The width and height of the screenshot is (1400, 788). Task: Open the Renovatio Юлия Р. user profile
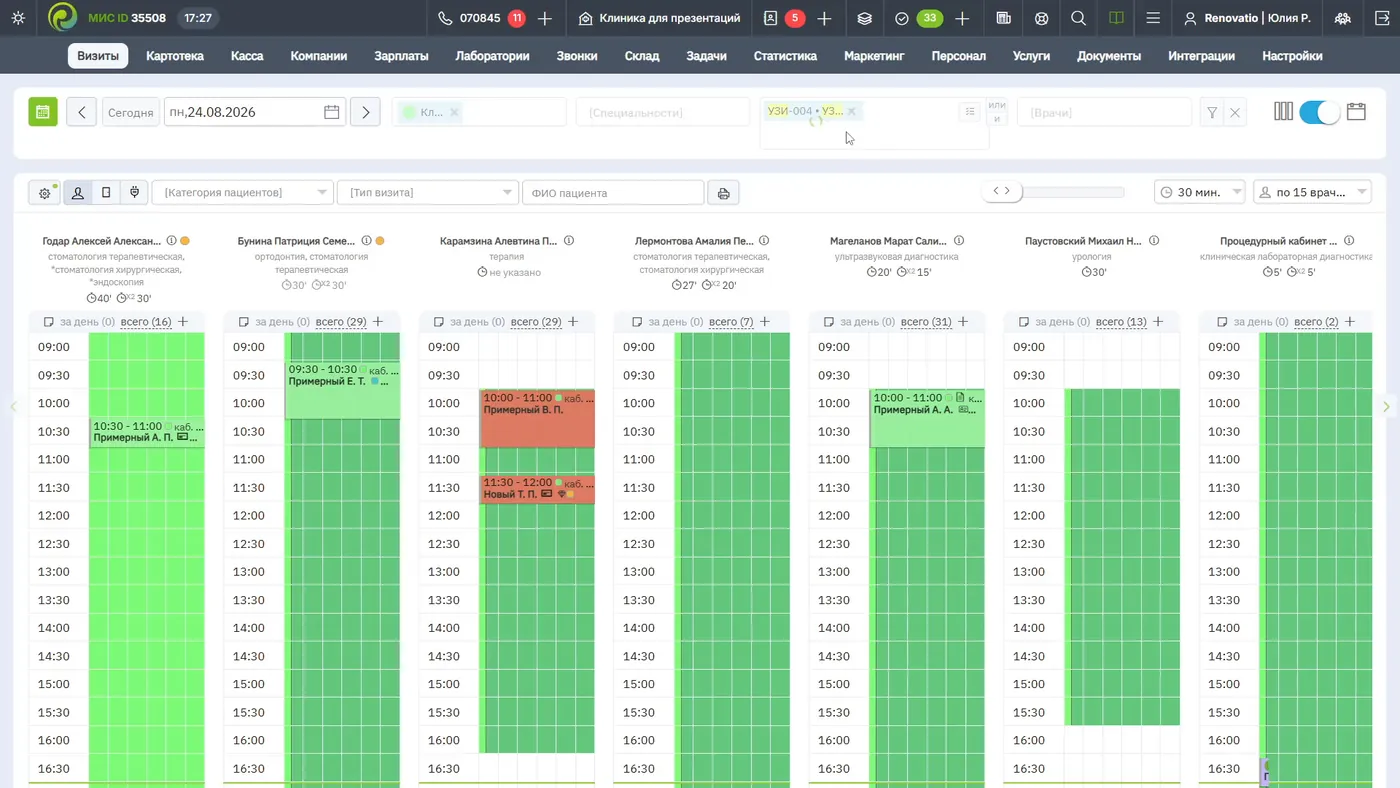[1247, 18]
